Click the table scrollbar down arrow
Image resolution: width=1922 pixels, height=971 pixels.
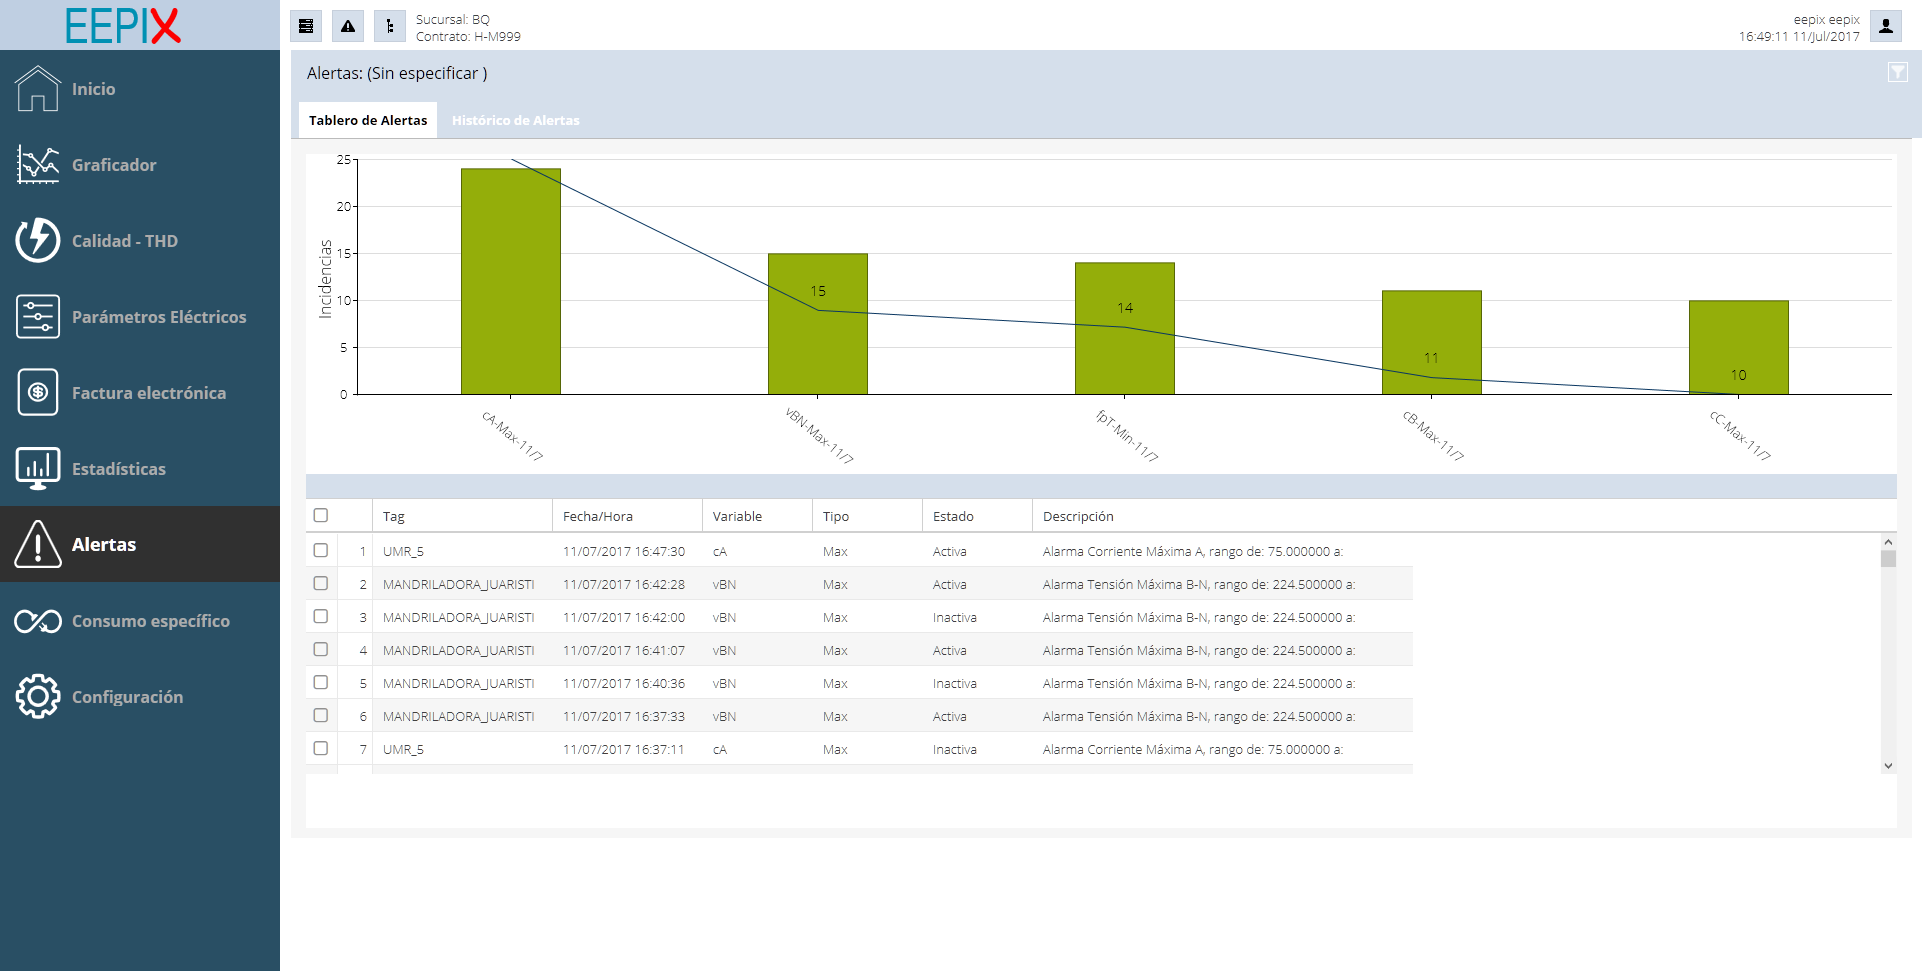tap(1888, 766)
